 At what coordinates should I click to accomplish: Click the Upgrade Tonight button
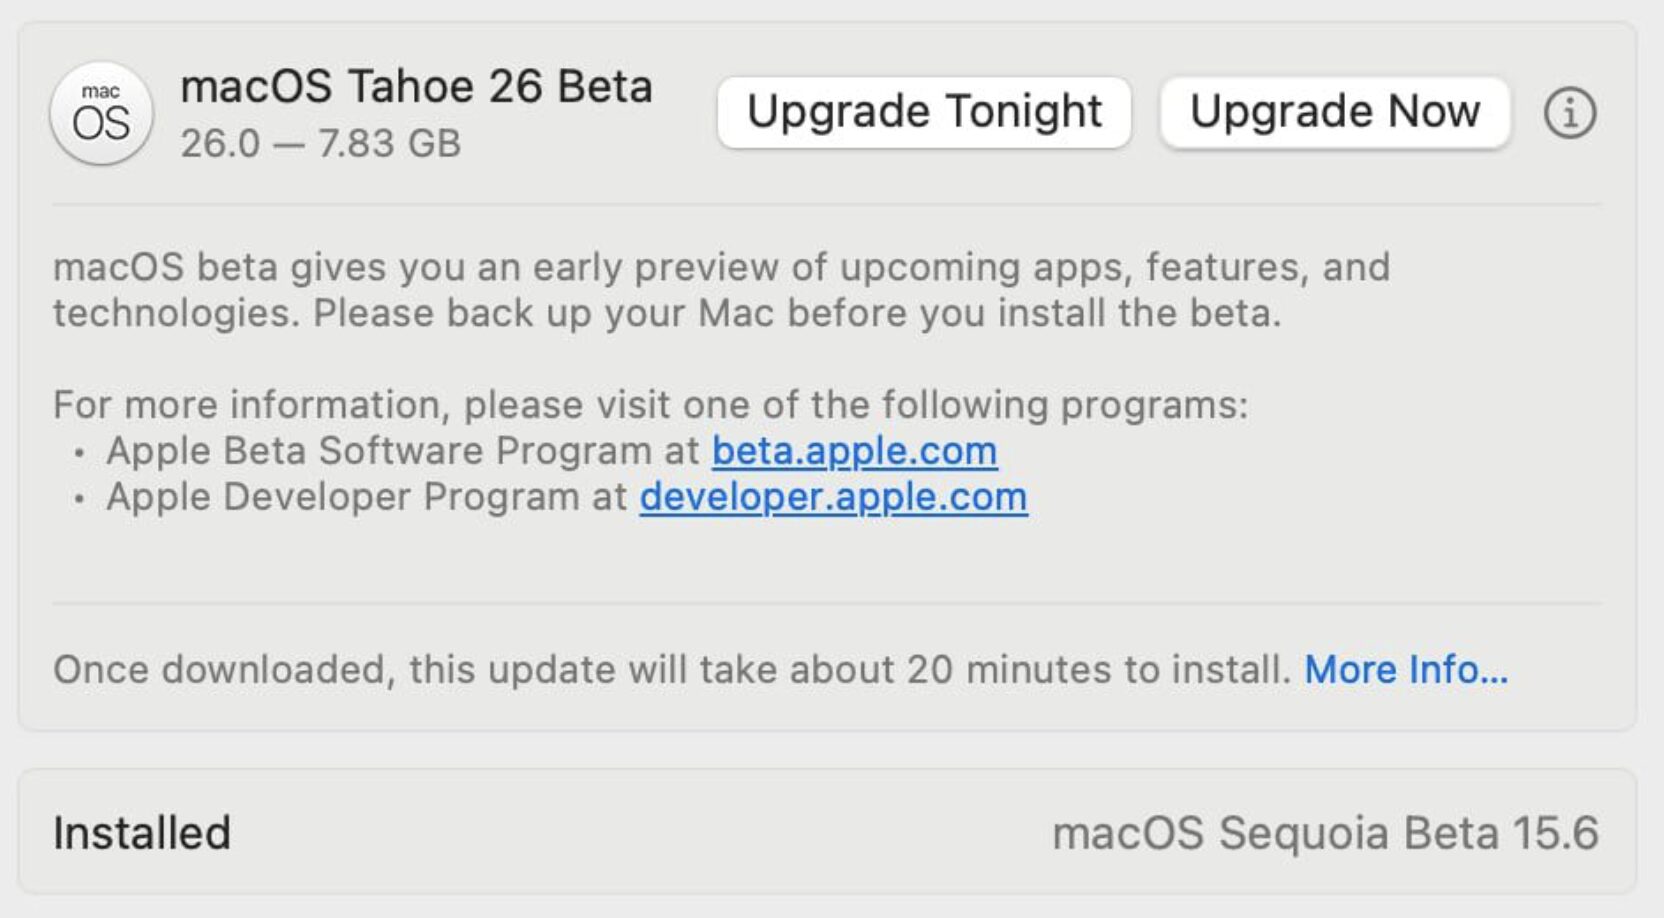click(924, 112)
